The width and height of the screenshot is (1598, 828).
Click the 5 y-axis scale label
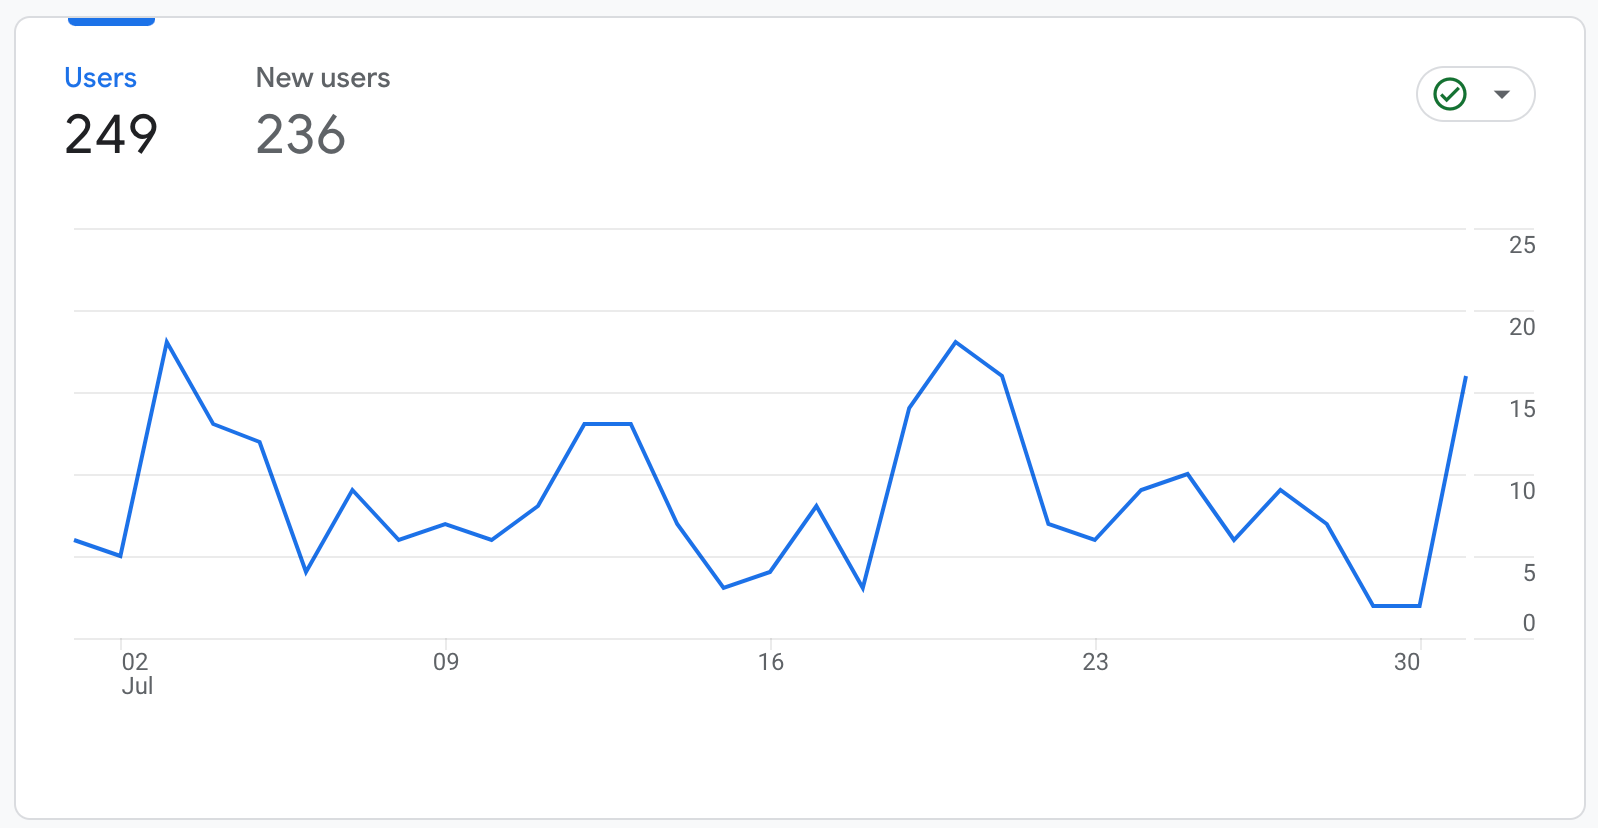pyautogui.click(x=1528, y=573)
